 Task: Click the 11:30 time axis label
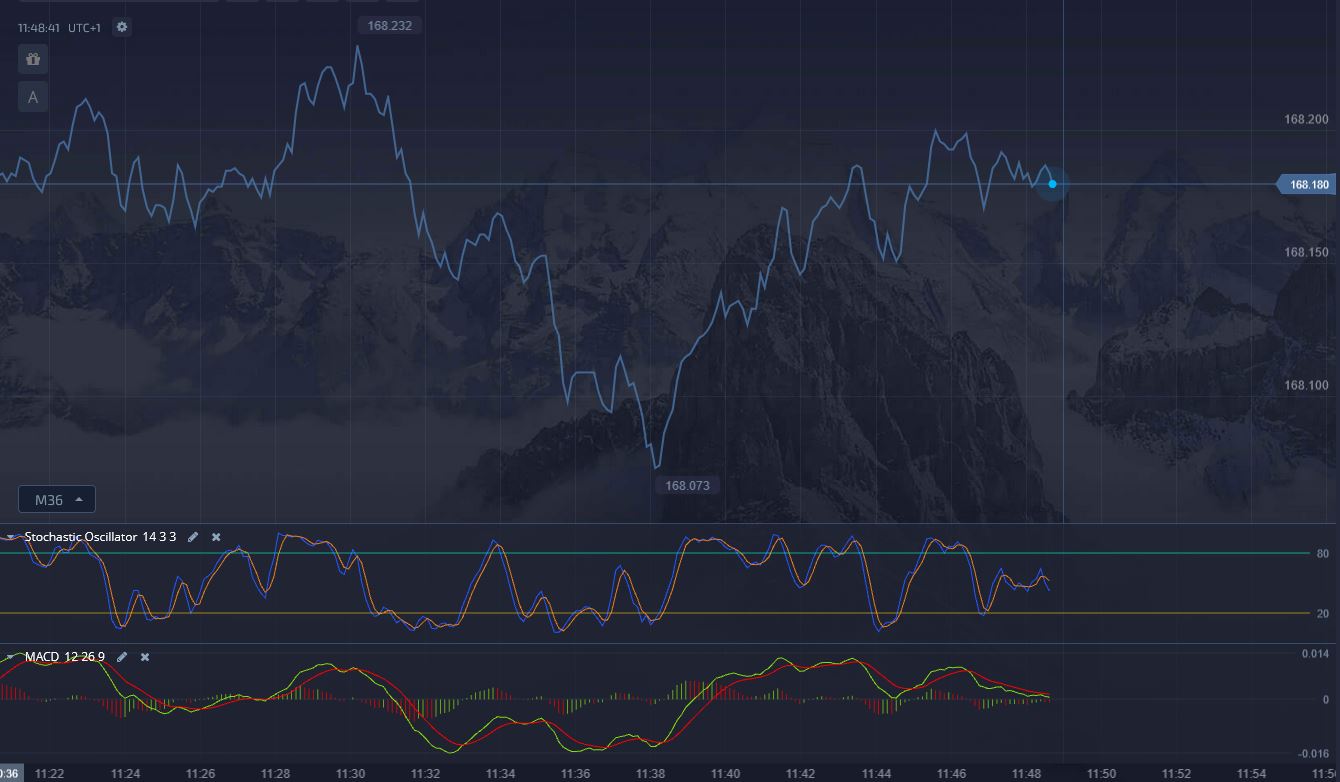350,774
